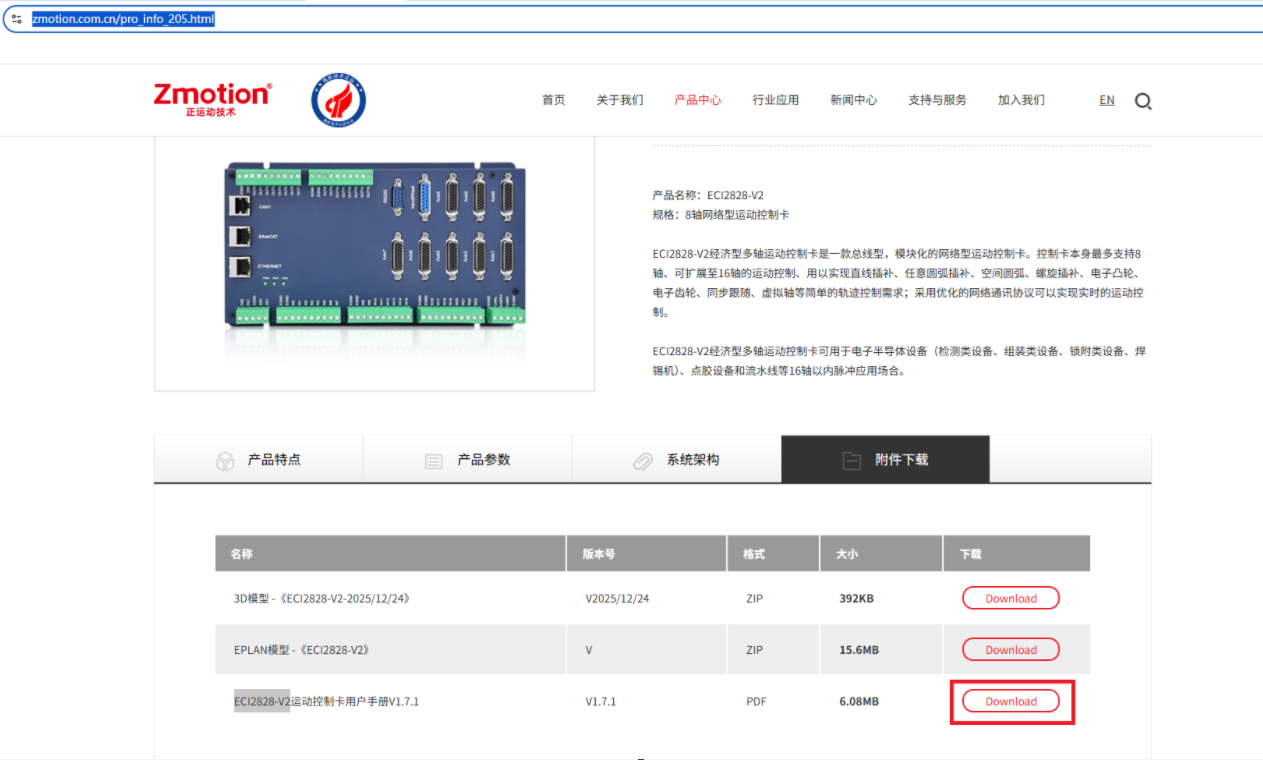Select the 附件下载 tab
The width and height of the screenshot is (1263, 760).
[x=886, y=460]
